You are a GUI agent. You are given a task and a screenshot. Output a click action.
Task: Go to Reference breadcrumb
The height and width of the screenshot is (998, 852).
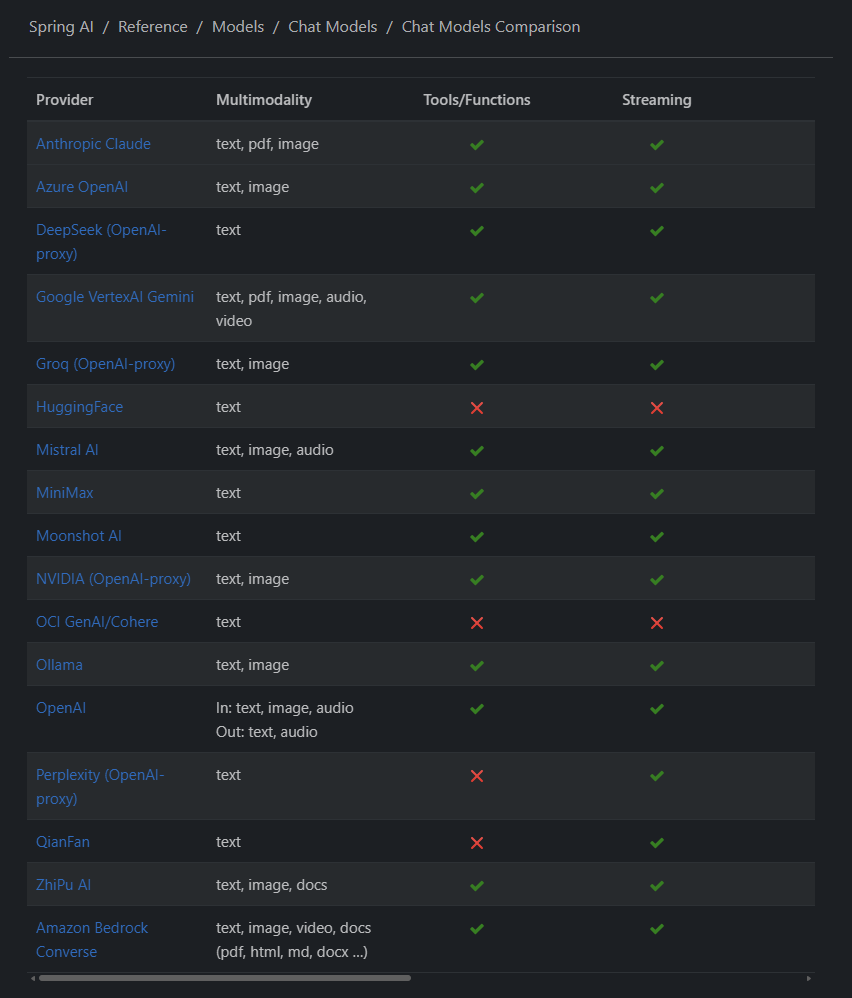(153, 27)
